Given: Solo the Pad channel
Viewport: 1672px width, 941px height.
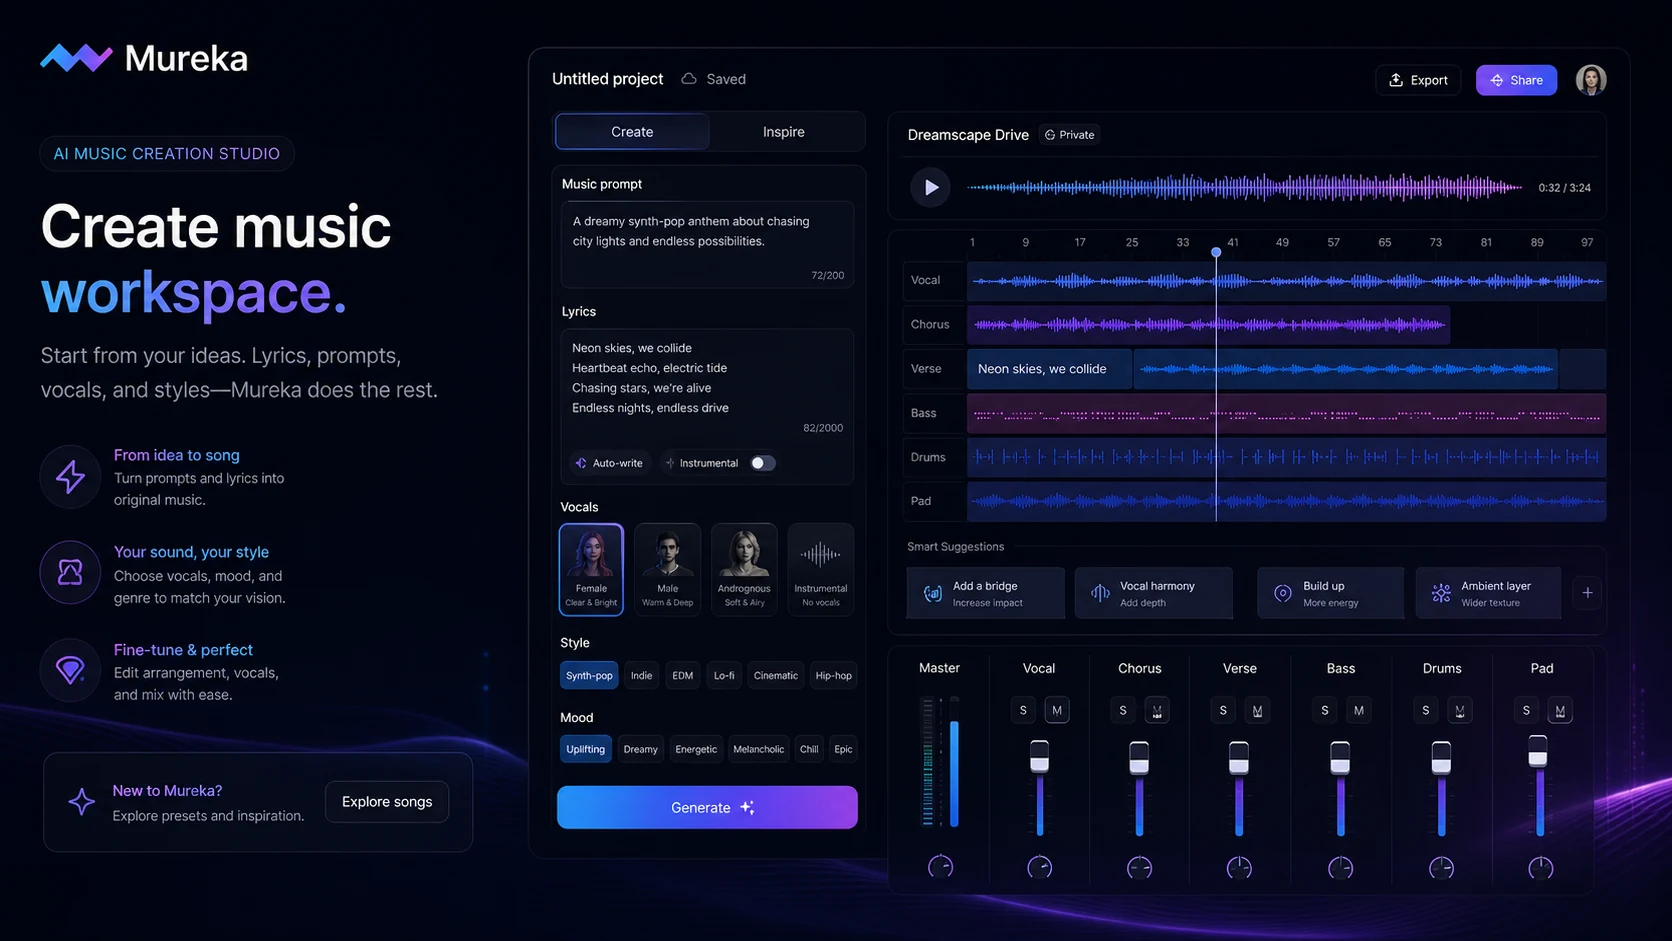Looking at the screenshot, I should pyautogui.click(x=1526, y=710).
